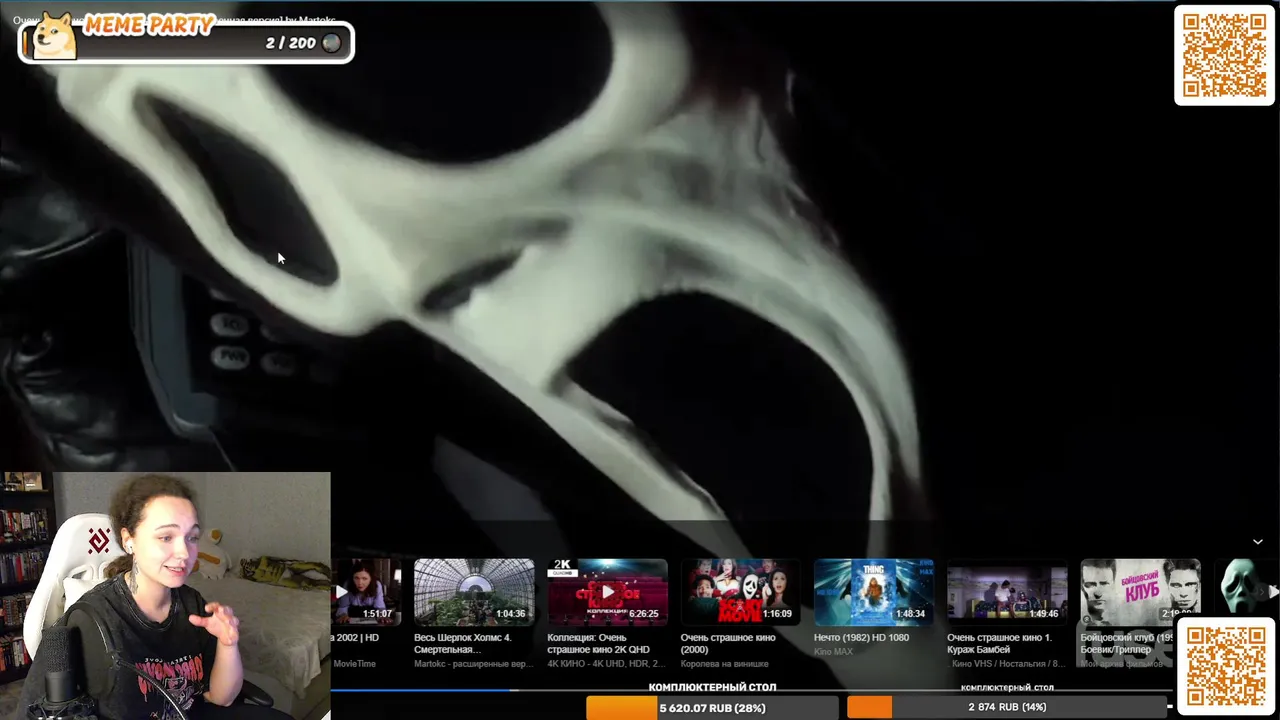Click the 5 620.07 RUB (28%) donation bar
Screen dimensions: 1280x720
[712, 707]
